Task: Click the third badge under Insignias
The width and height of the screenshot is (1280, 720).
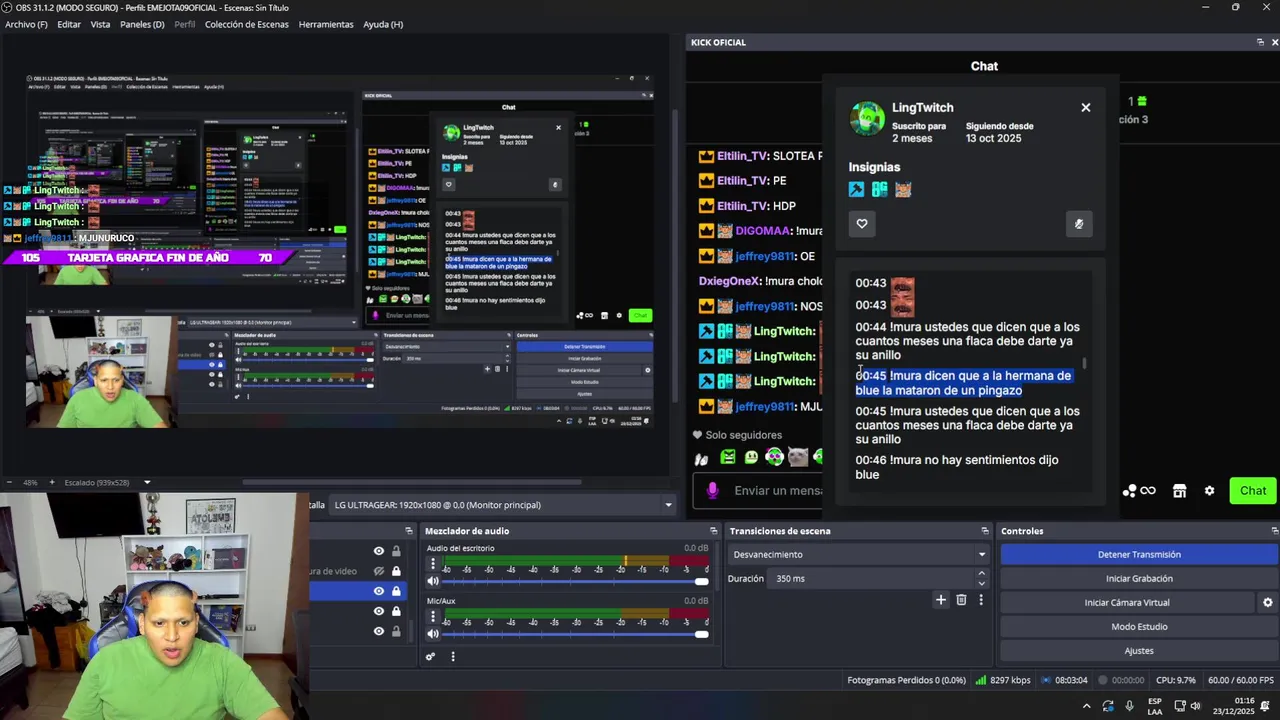Action: point(903,189)
